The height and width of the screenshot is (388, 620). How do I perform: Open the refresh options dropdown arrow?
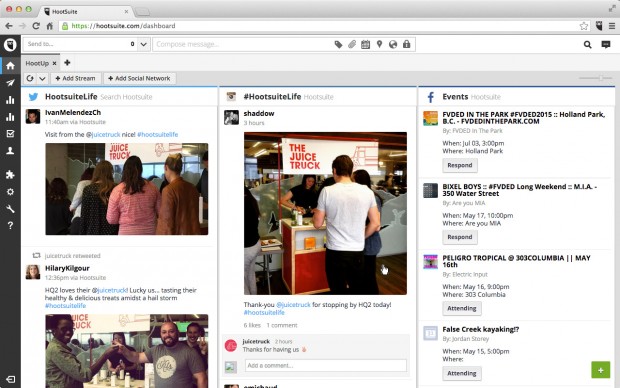point(42,78)
